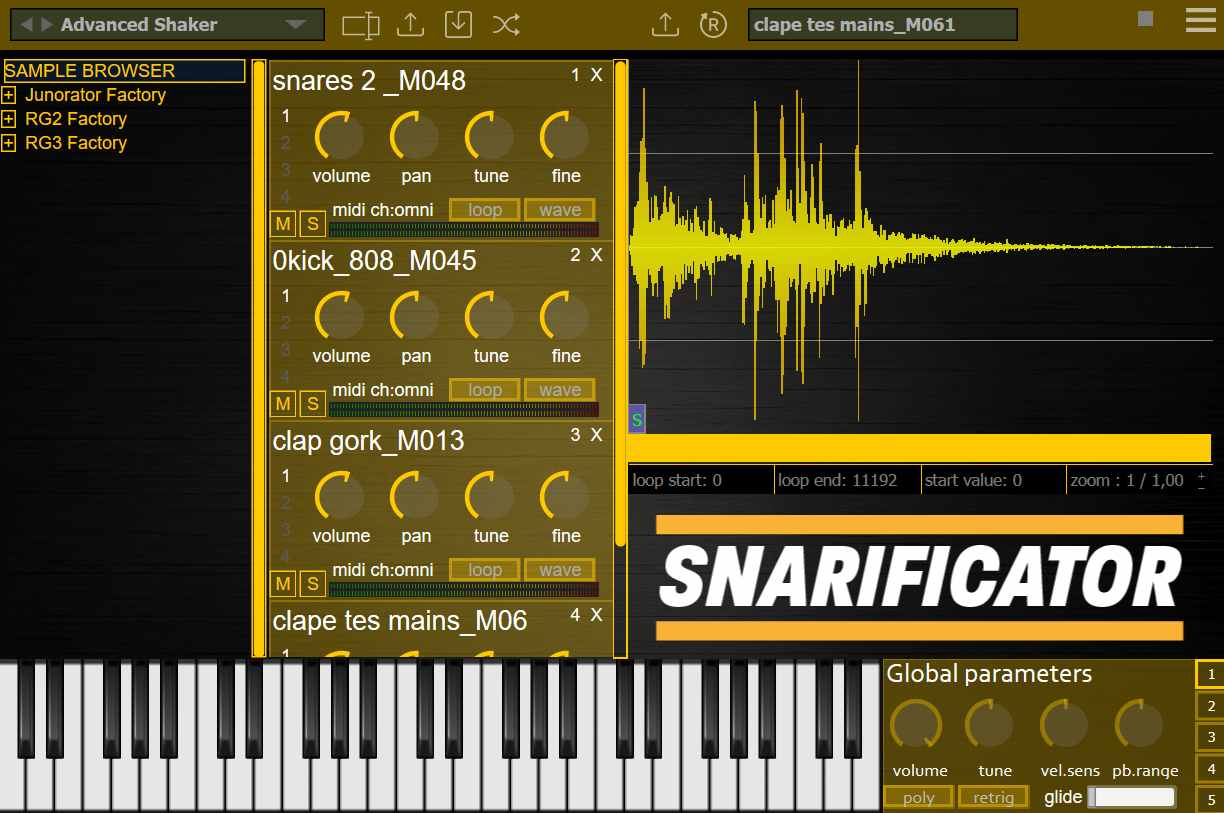The width and height of the screenshot is (1224, 813).
Task: Open the wave editor for clap gork_M013
Action: tap(559, 569)
